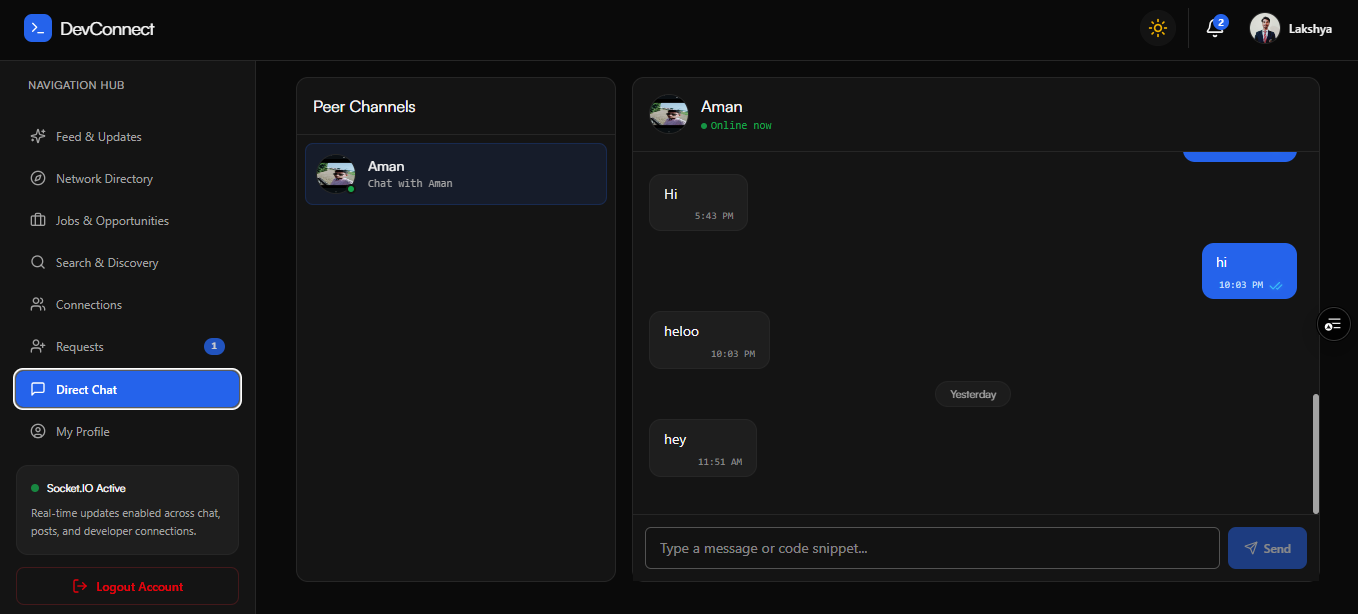Open Lakshya's profile avatar menu
The image size is (1358, 614).
coord(1265,28)
